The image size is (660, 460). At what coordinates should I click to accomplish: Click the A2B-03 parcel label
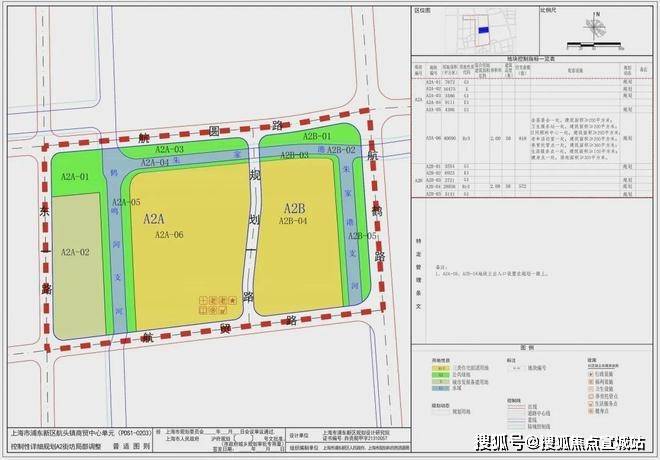tap(294, 155)
